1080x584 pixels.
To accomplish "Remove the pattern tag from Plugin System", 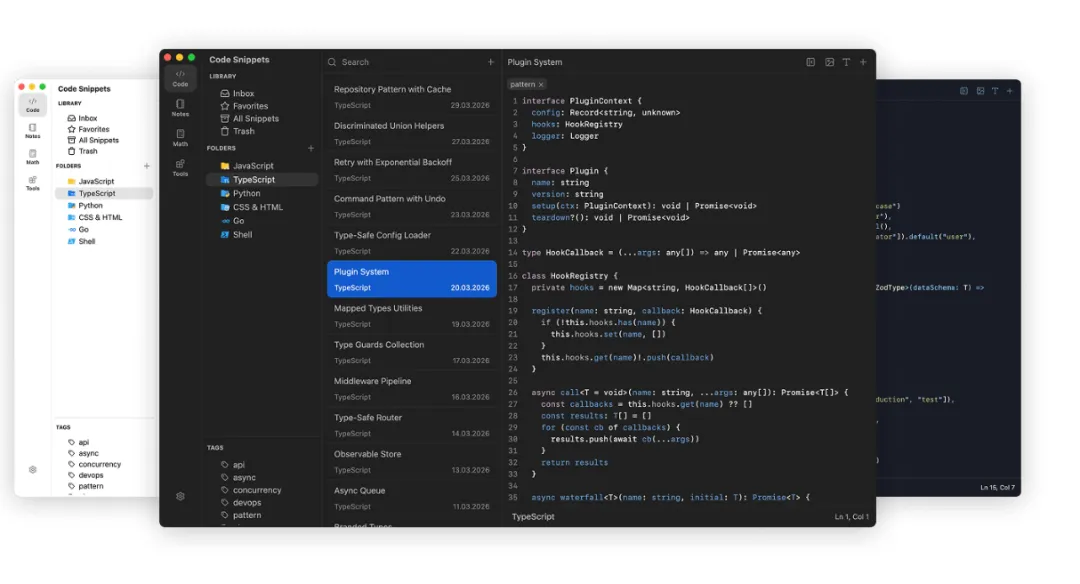I will tap(541, 85).
